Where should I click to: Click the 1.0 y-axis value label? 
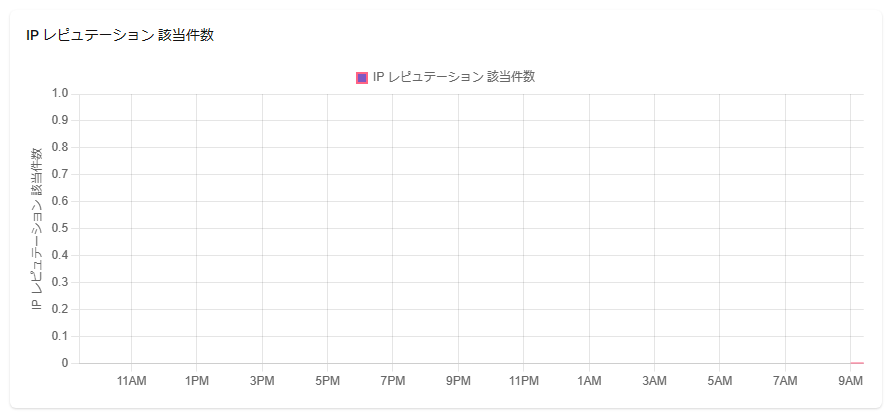pyautogui.click(x=59, y=94)
